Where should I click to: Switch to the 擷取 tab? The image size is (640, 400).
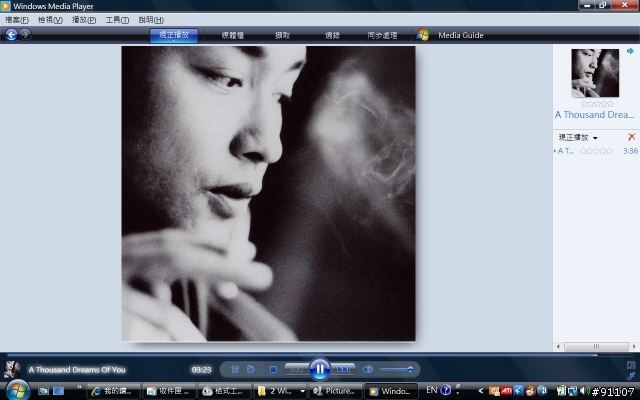(282, 35)
